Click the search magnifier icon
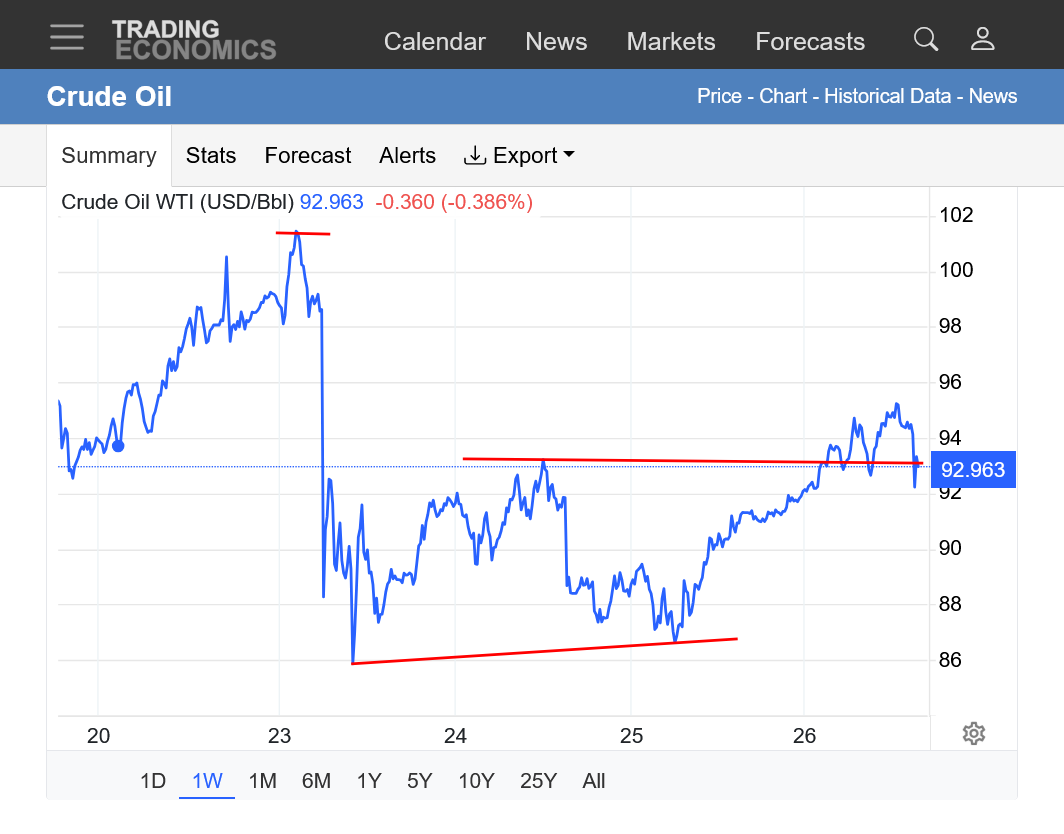The height and width of the screenshot is (834, 1064). tap(926, 39)
